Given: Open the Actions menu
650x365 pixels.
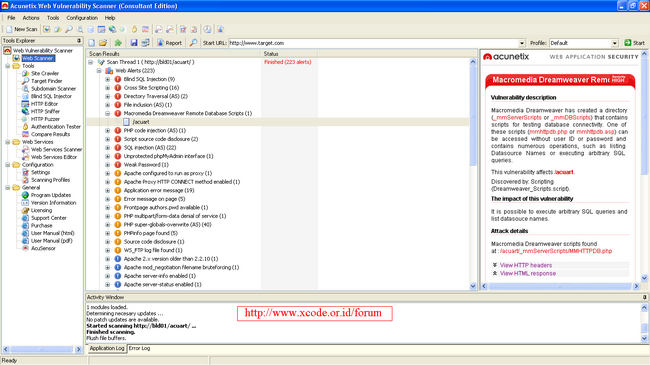Looking at the screenshot, I should (31, 18).
